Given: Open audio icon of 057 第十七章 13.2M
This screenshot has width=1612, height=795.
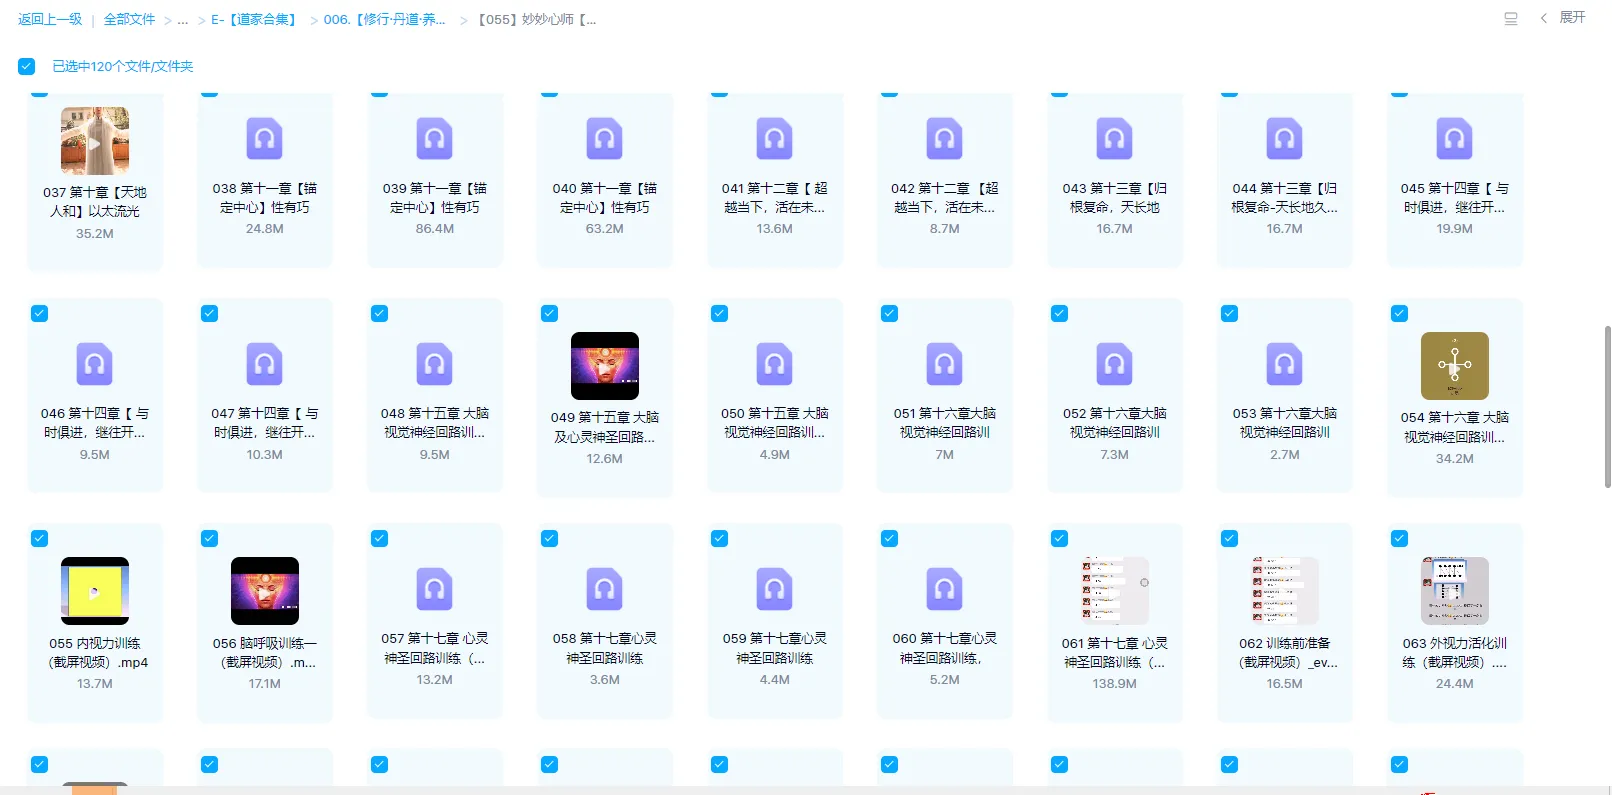Looking at the screenshot, I should point(434,589).
